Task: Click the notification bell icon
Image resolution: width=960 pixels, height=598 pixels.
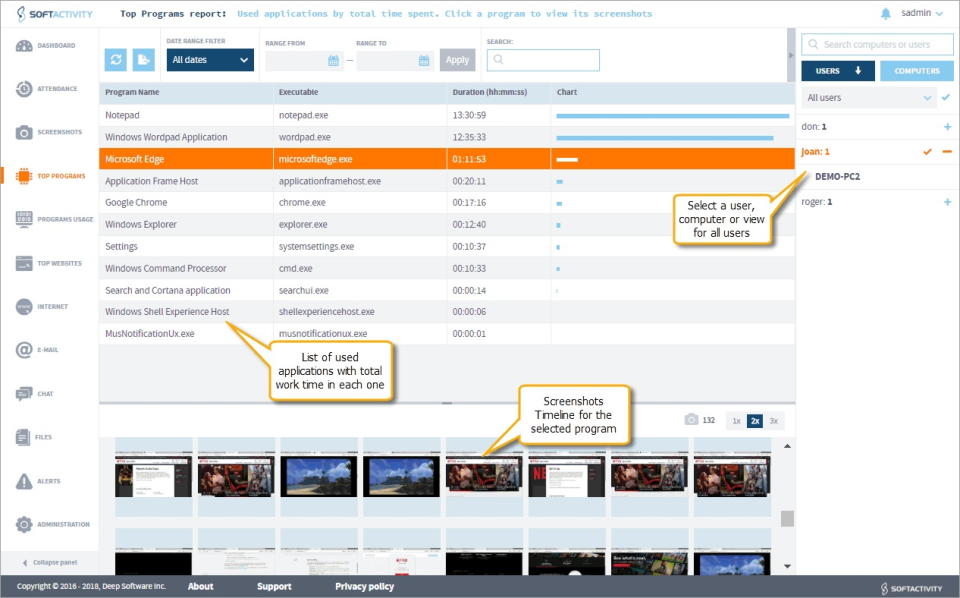Action: pos(885,14)
